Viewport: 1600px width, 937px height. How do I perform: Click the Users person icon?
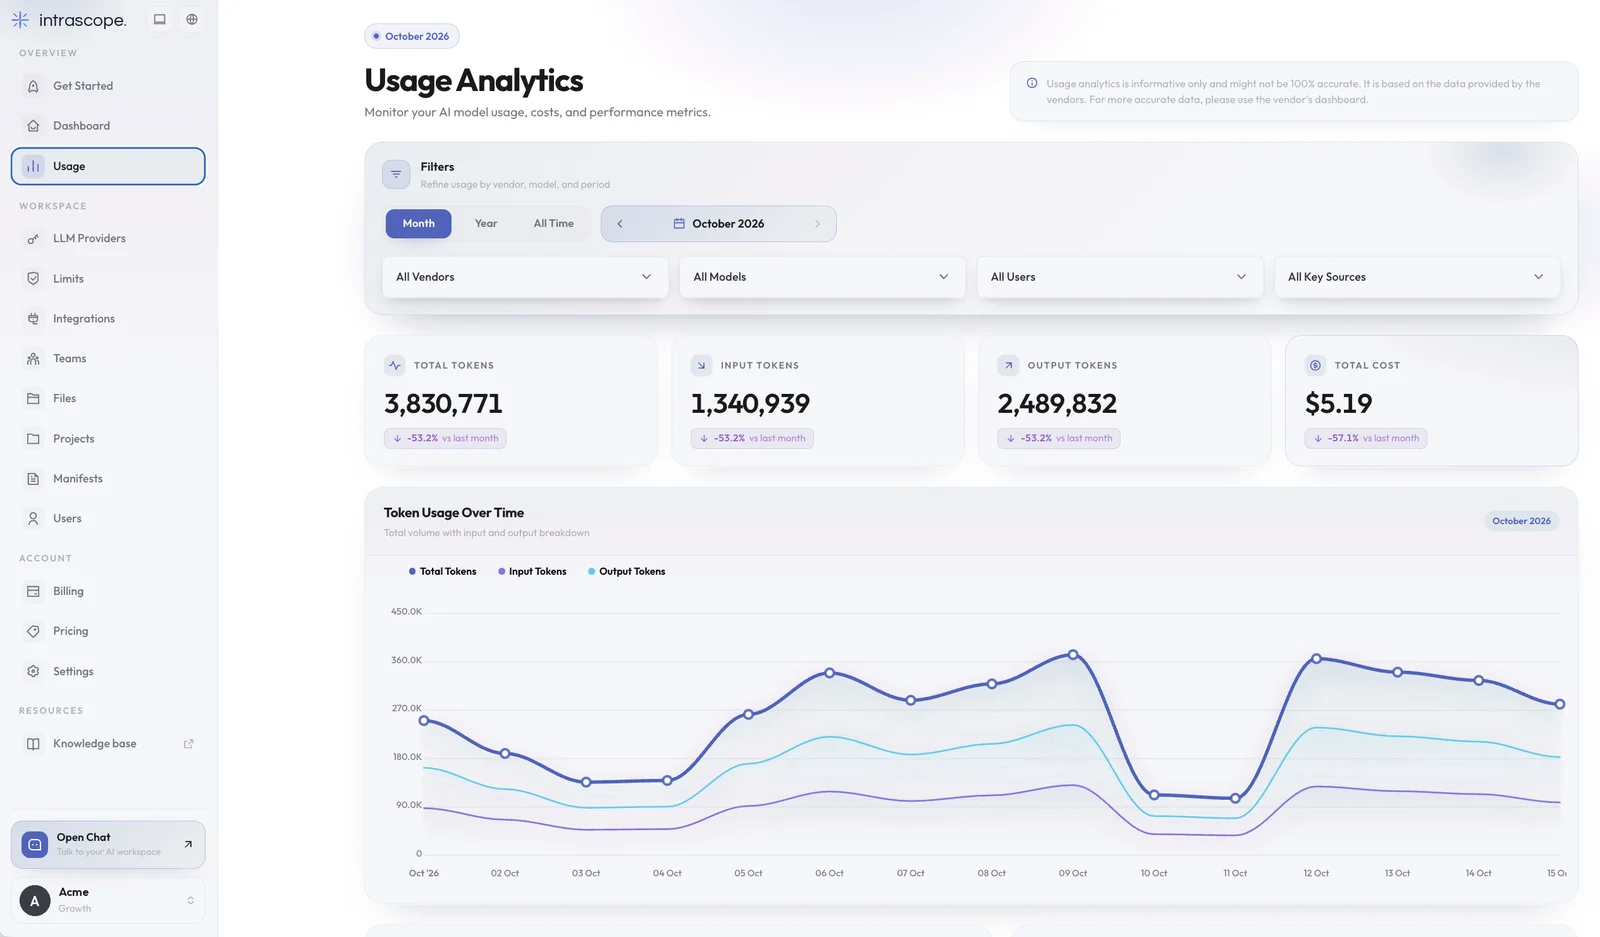(x=33, y=518)
